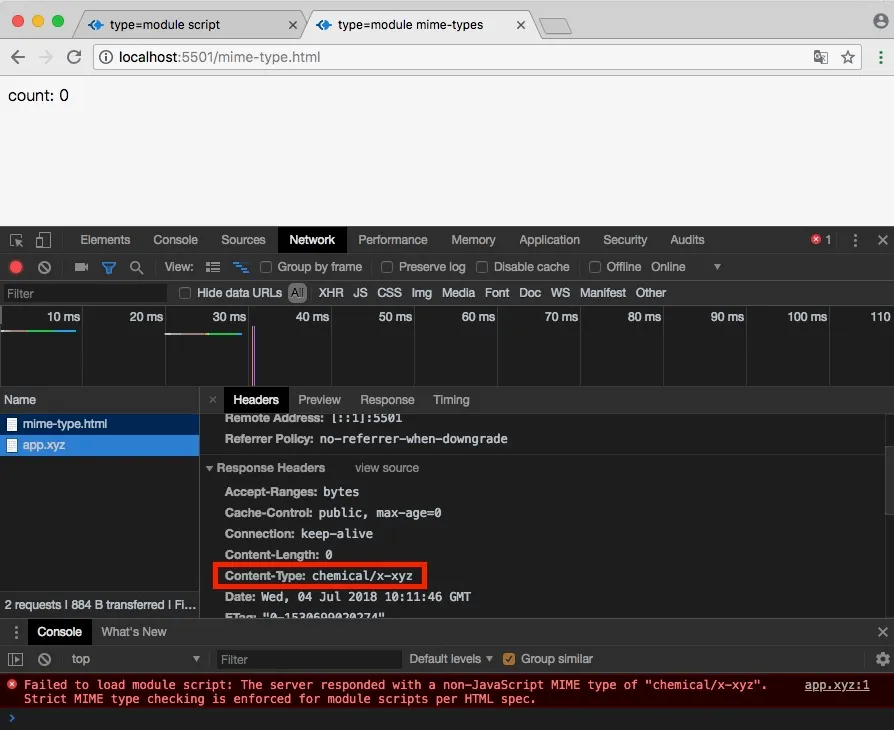Open the Online throttling dropdown

coord(686,267)
